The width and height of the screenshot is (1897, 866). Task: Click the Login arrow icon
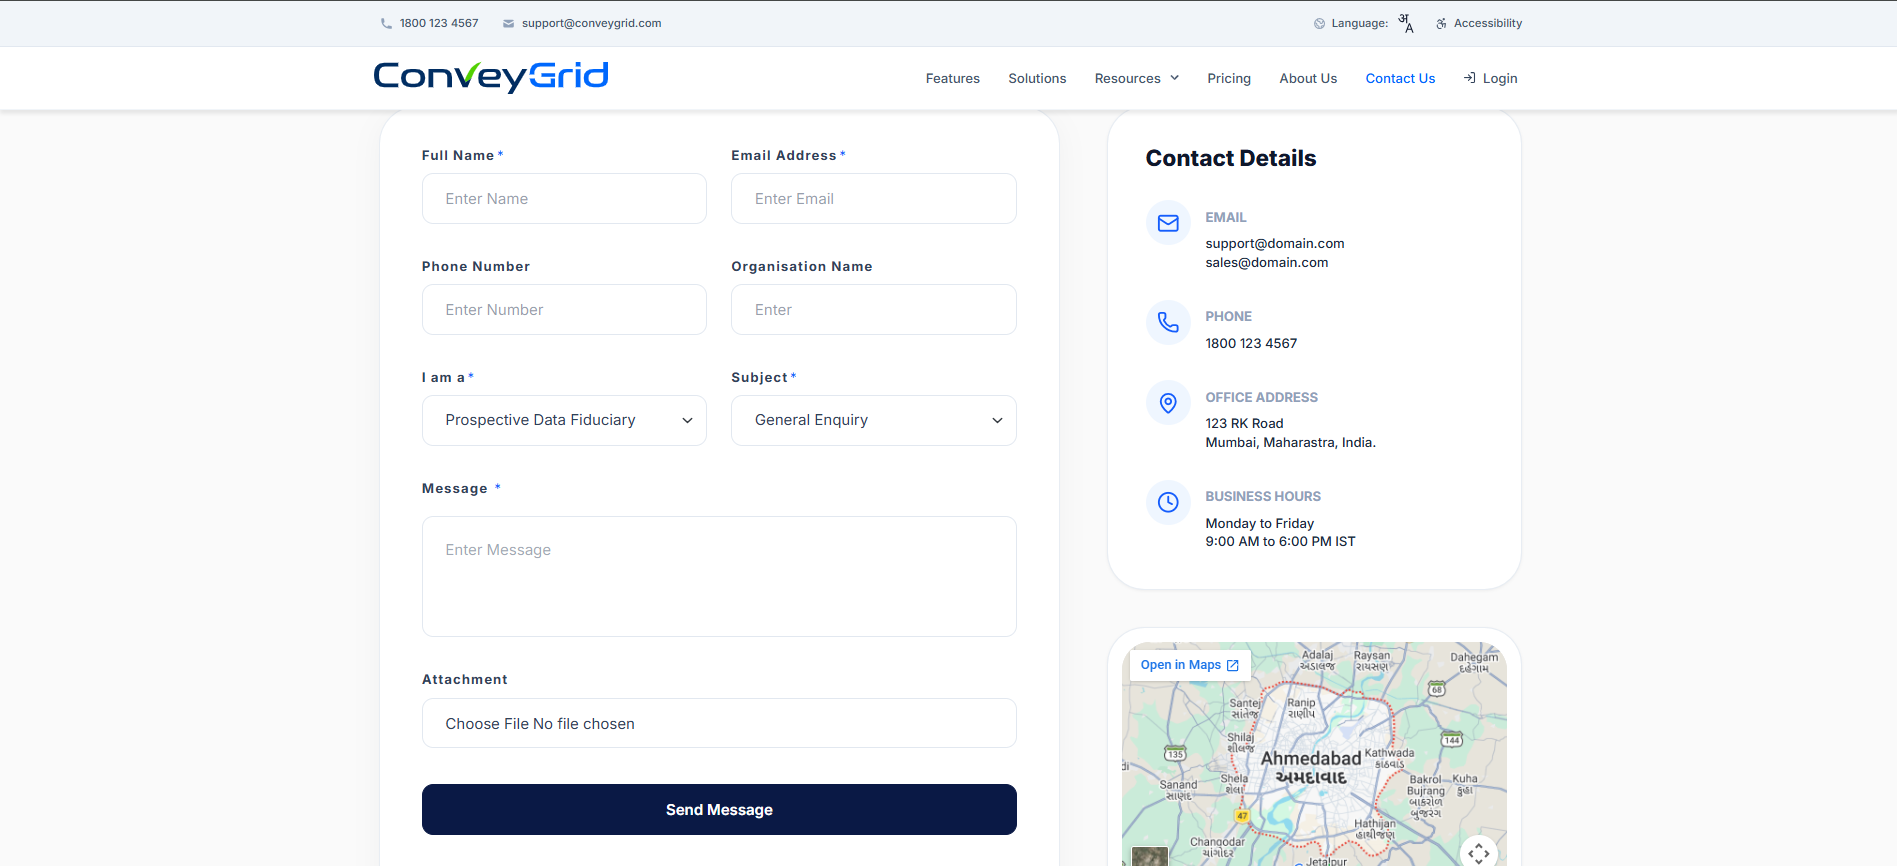1469,78
